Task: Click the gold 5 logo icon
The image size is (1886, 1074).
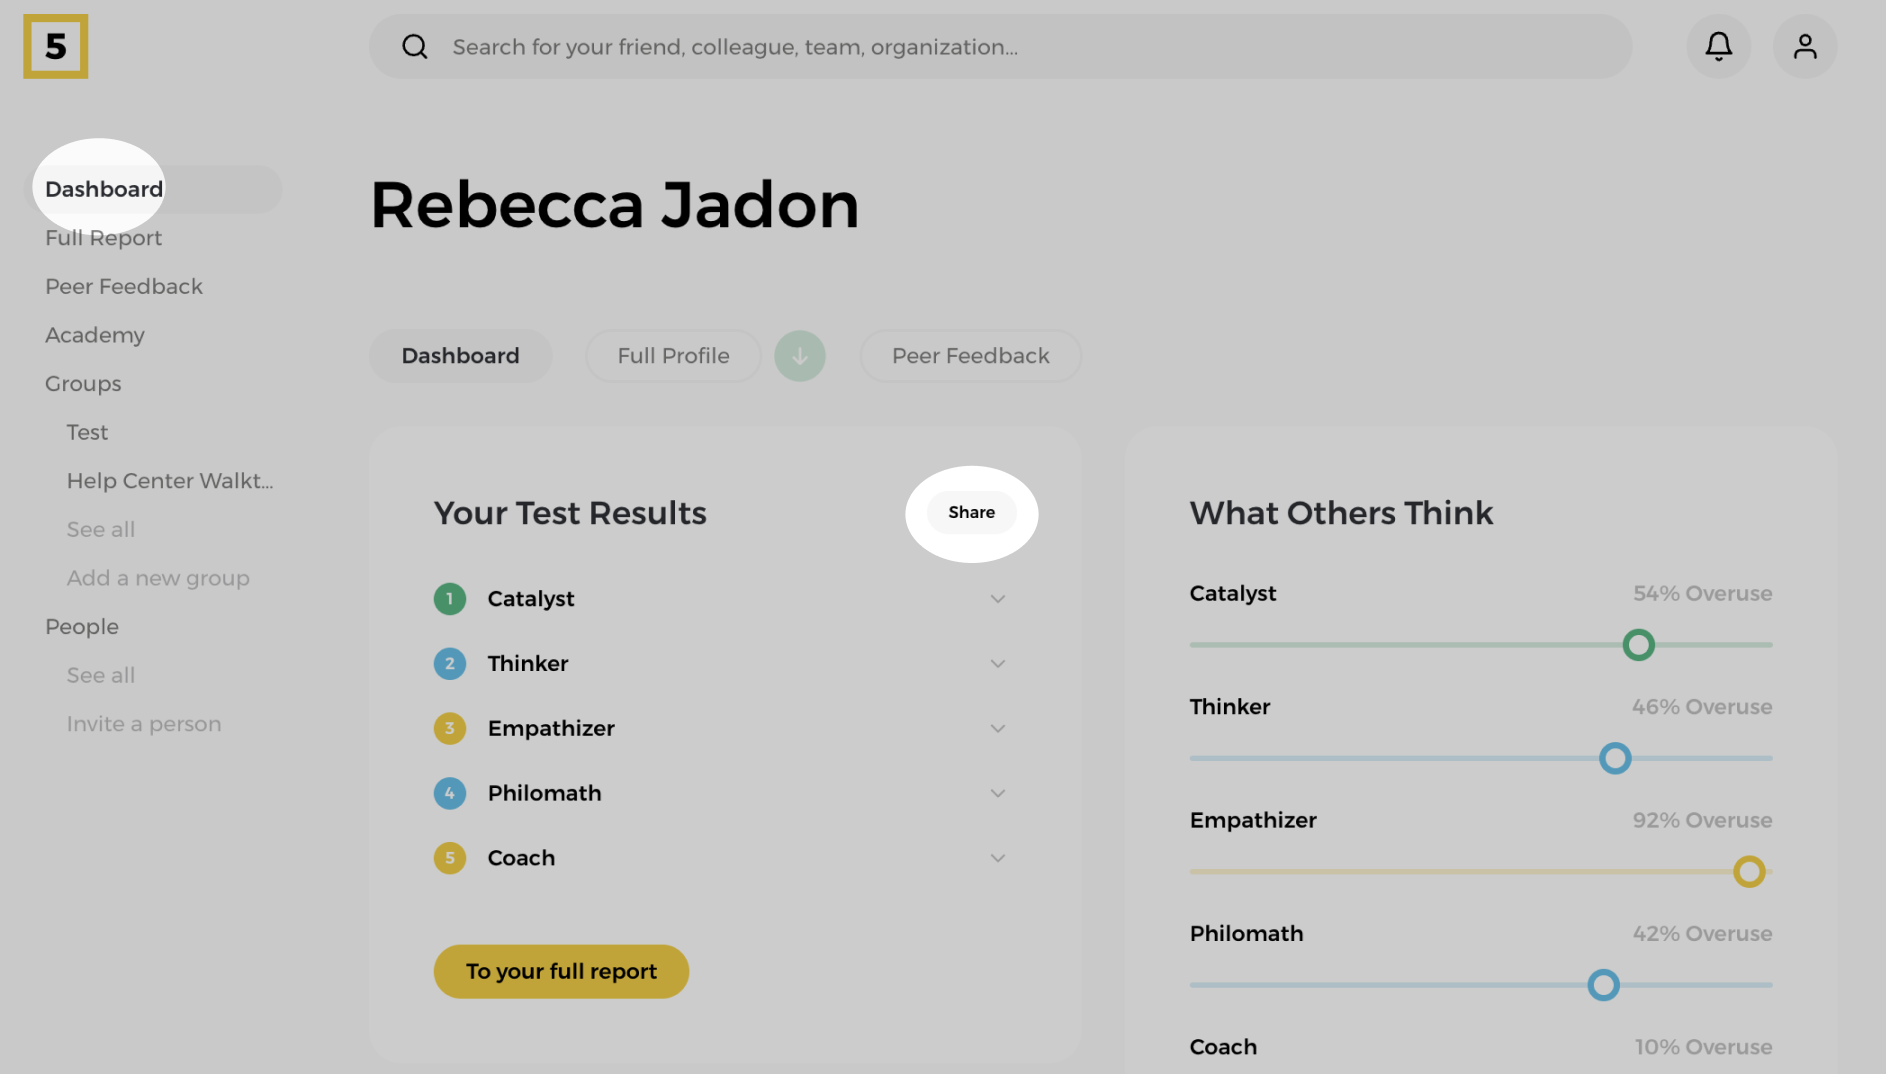Action: [56, 46]
